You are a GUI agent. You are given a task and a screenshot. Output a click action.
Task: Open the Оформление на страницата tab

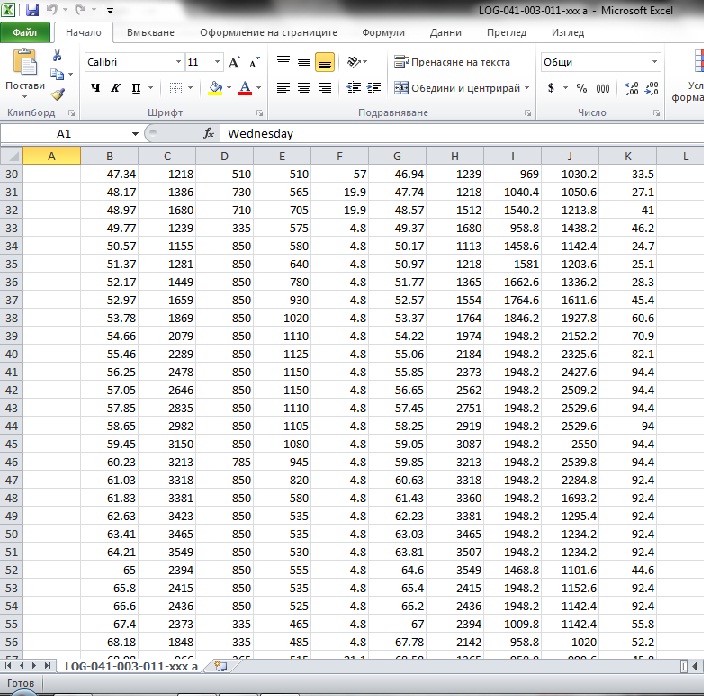coord(267,32)
